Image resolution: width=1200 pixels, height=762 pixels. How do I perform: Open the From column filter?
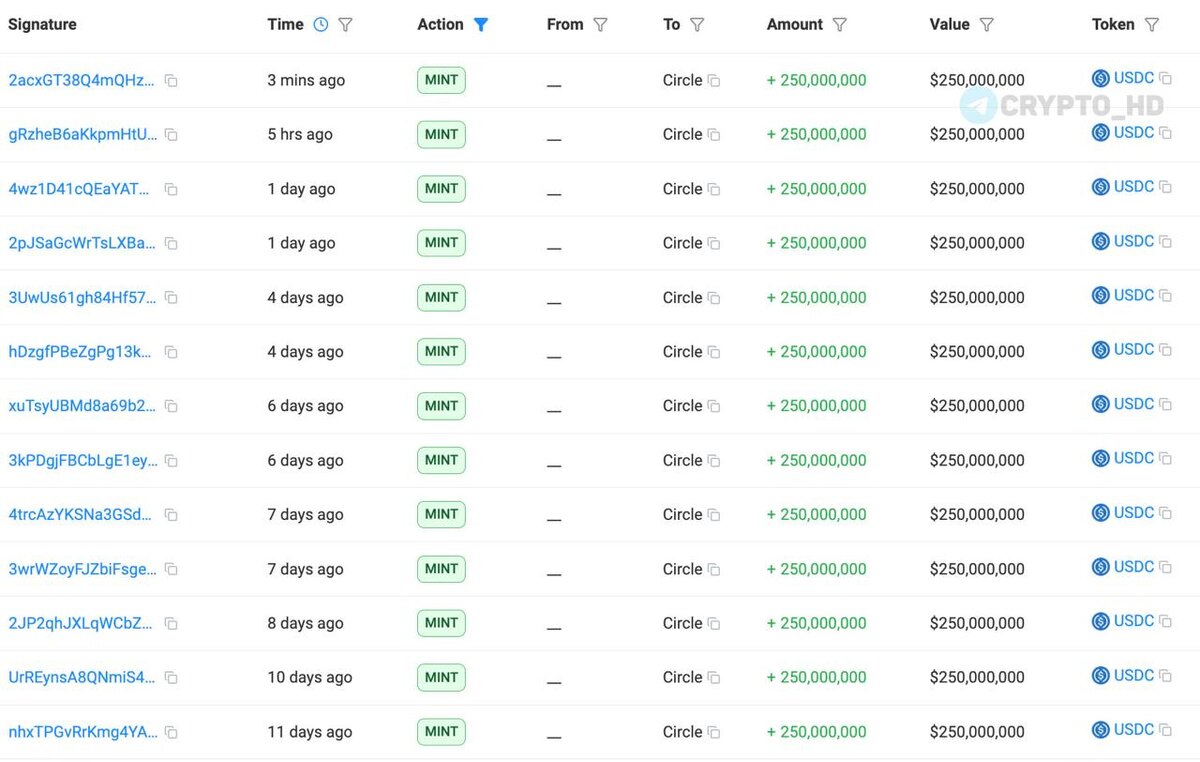pos(600,25)
